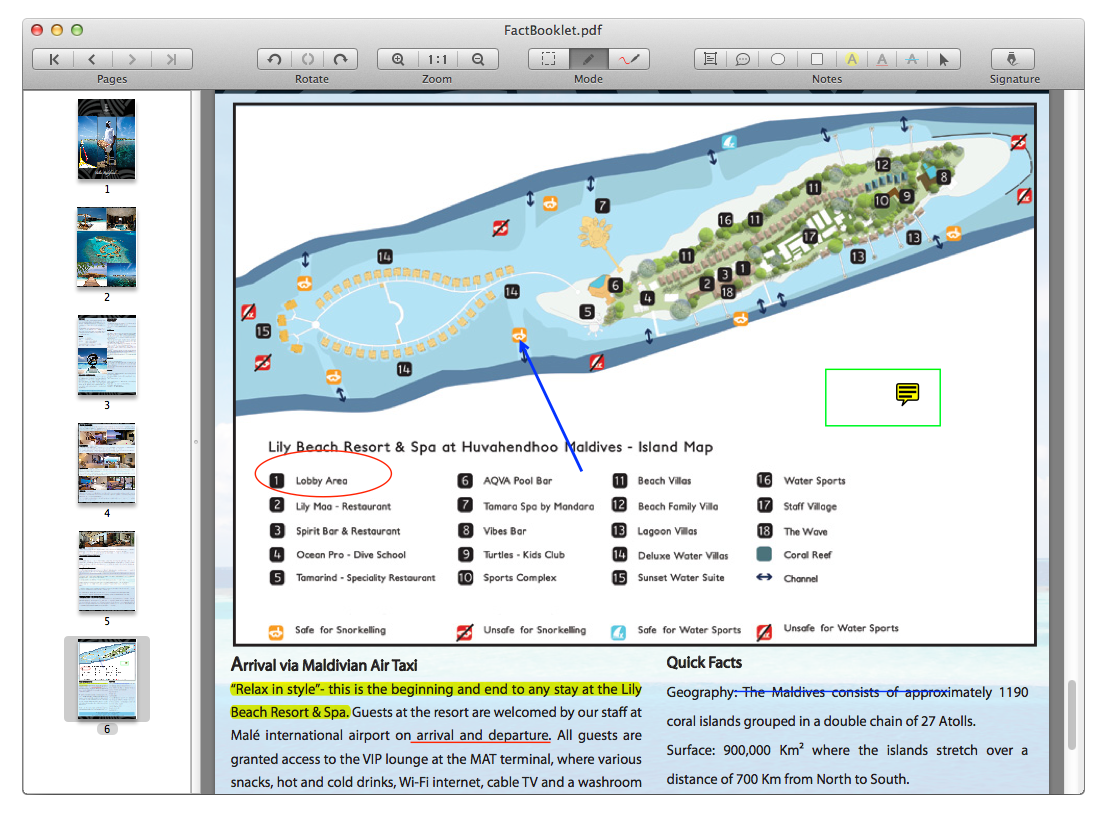1109x817 pixels.
Task: Click the 'Beach Family Villa' legend text
Action: (x=678, y=506)
